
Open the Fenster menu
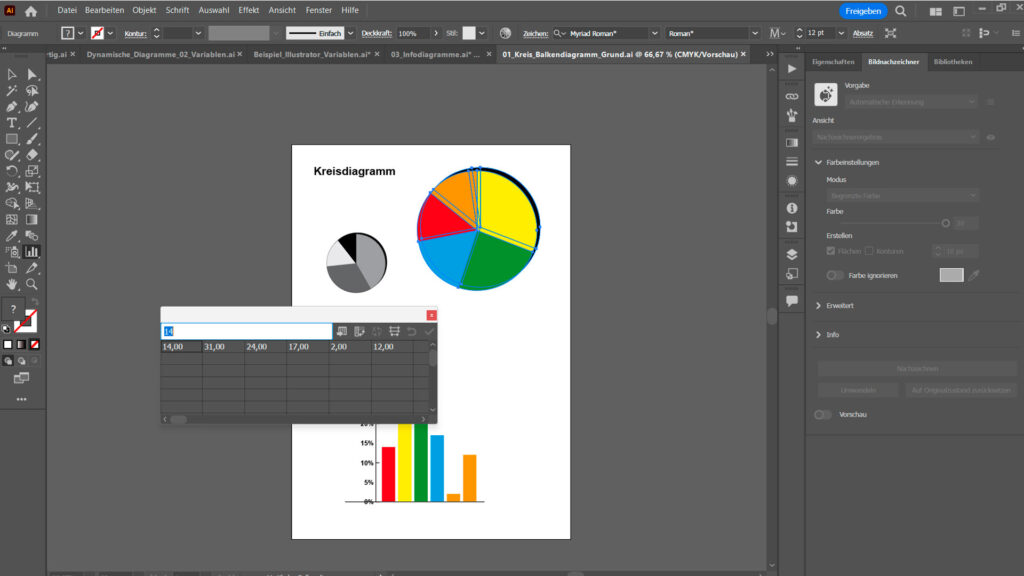319,10
